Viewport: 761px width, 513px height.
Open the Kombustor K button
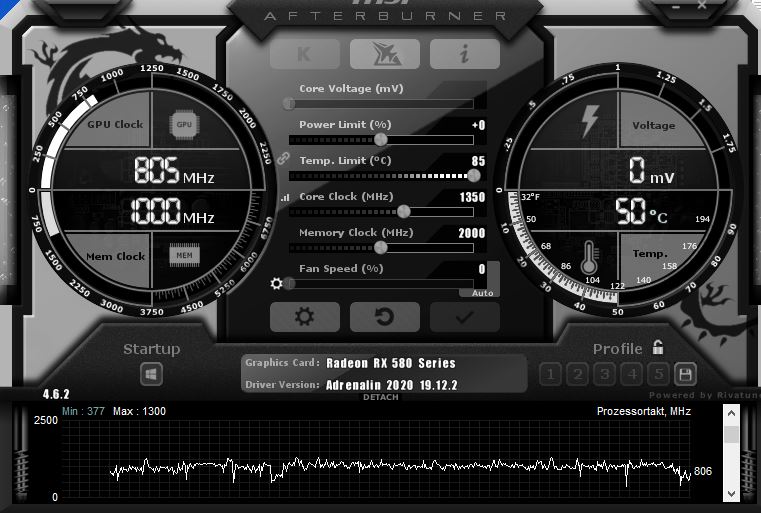tap(305, 54)
